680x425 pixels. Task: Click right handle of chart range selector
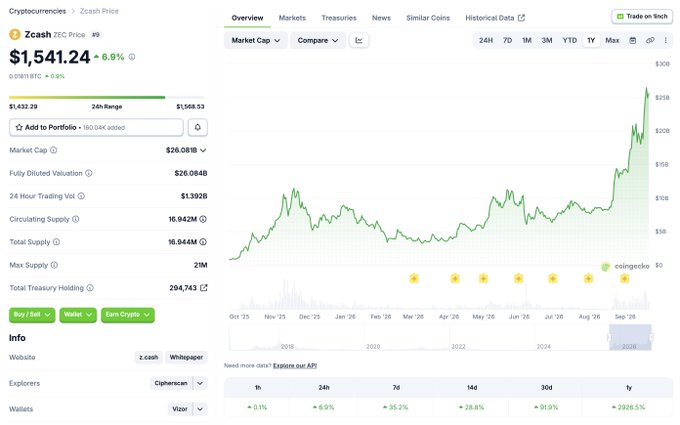tap(651, 337)
